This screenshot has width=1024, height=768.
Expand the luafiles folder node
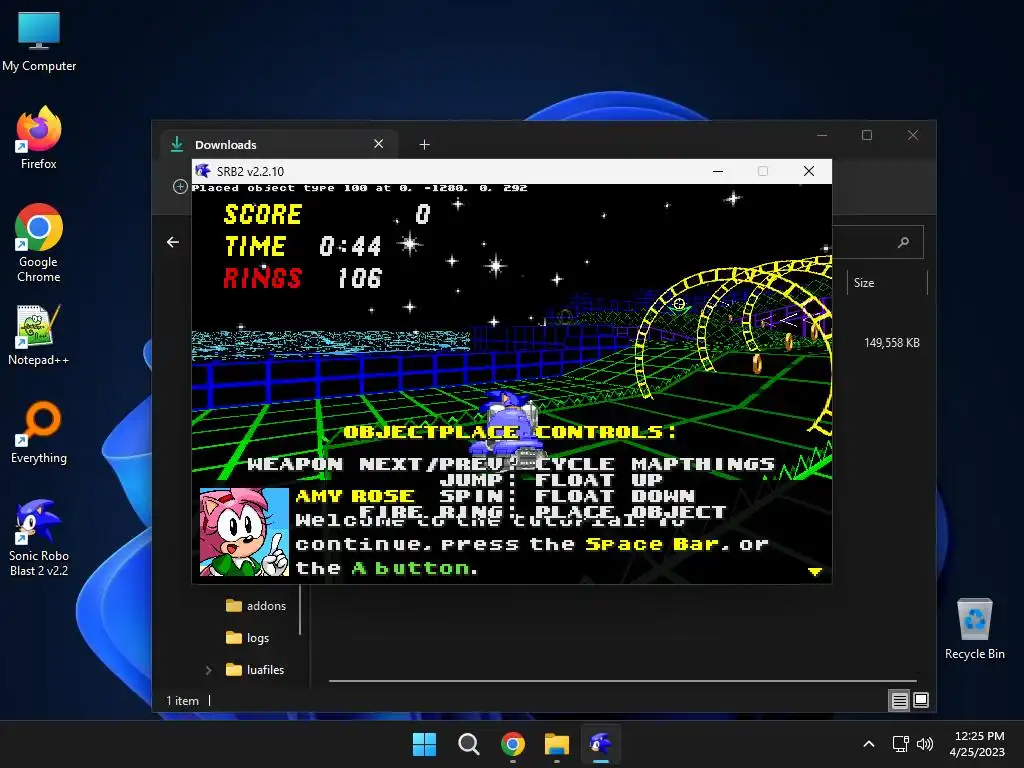click(x=208, y=669)
